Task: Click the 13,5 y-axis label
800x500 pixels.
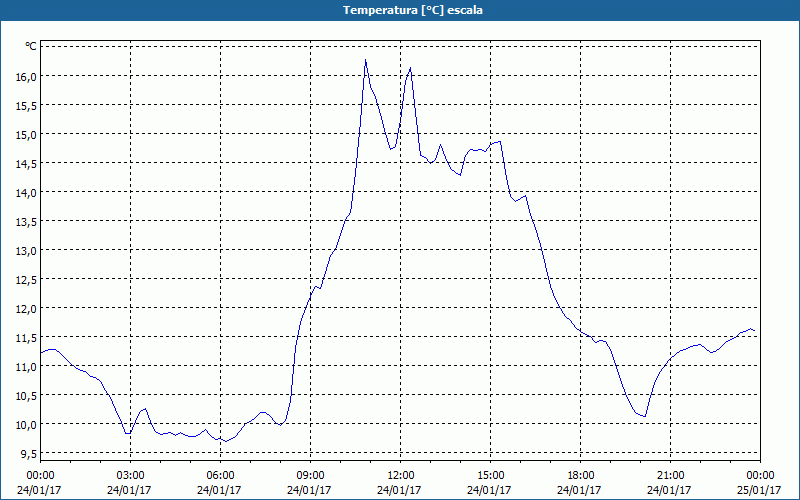Action: click(28, 221)
